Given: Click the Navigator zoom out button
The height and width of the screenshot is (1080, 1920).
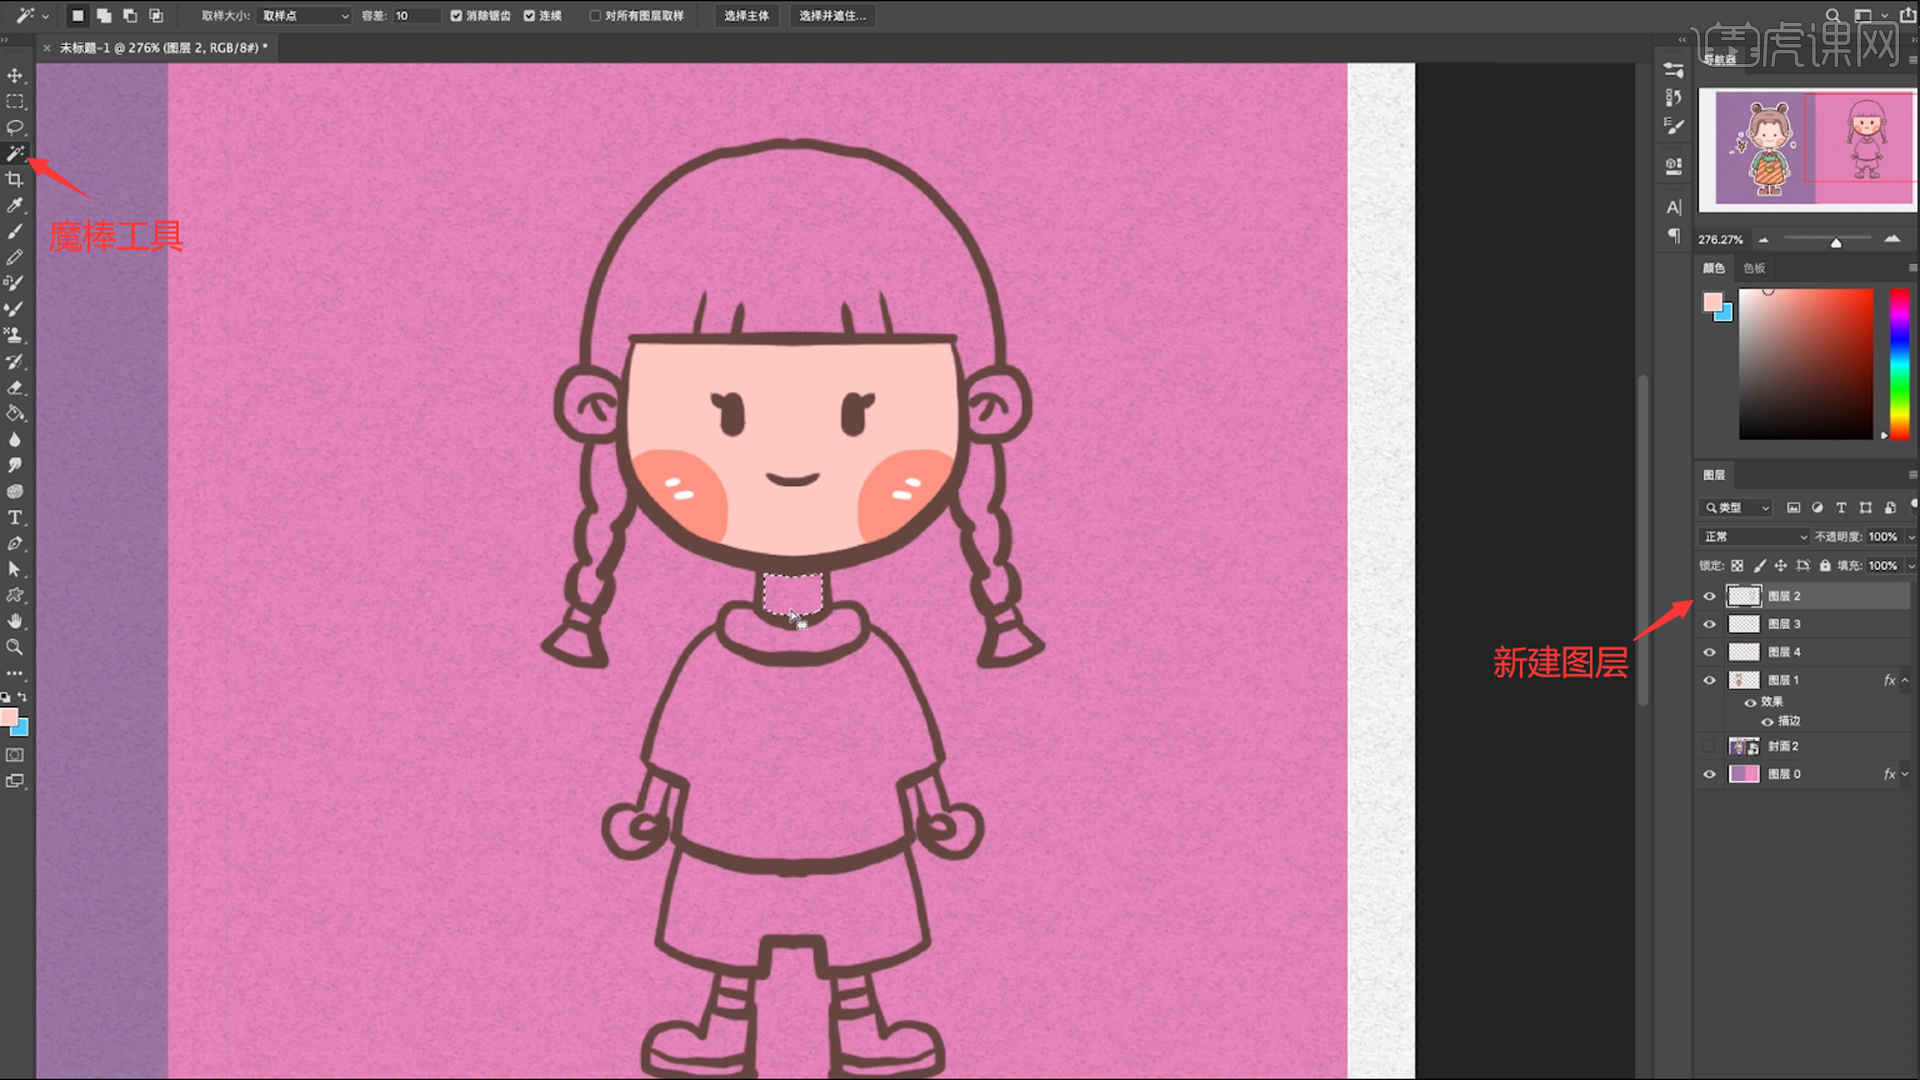Looking at the screenshot, I should [x=1764, y=240].
